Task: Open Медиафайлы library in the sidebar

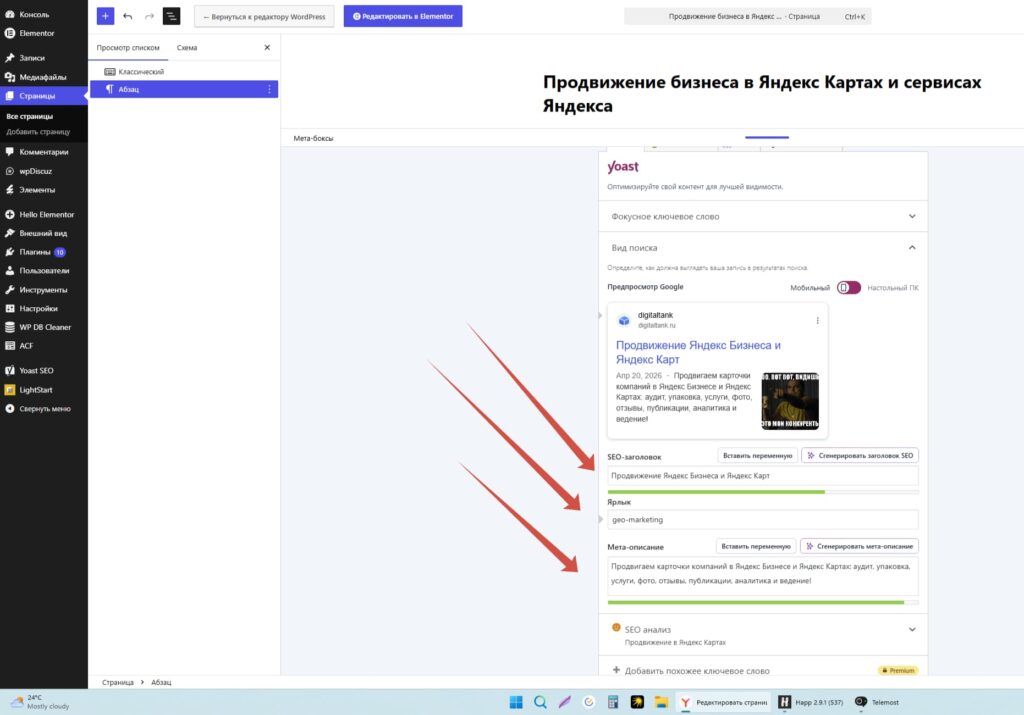Action: click(44, 77)
